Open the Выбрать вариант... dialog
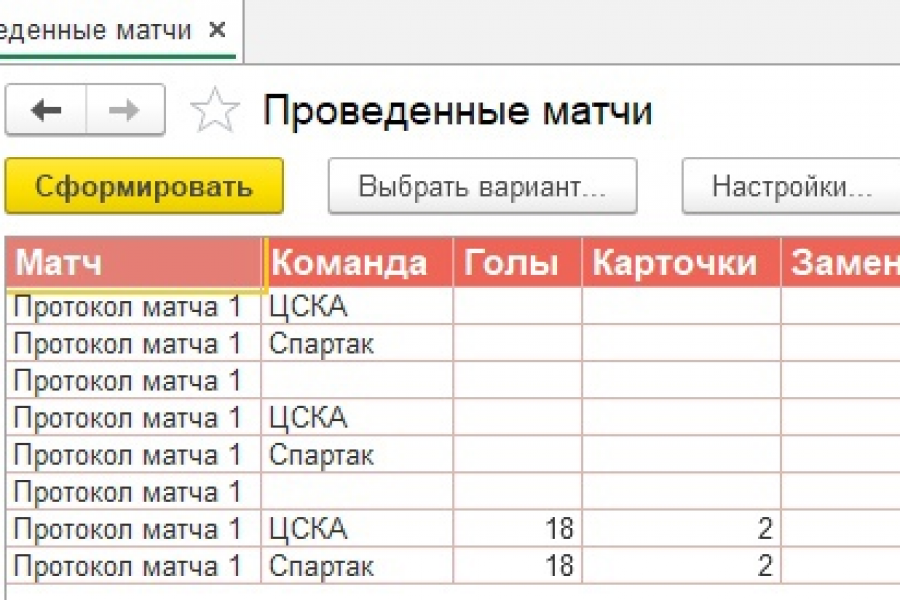 point(482,186)
